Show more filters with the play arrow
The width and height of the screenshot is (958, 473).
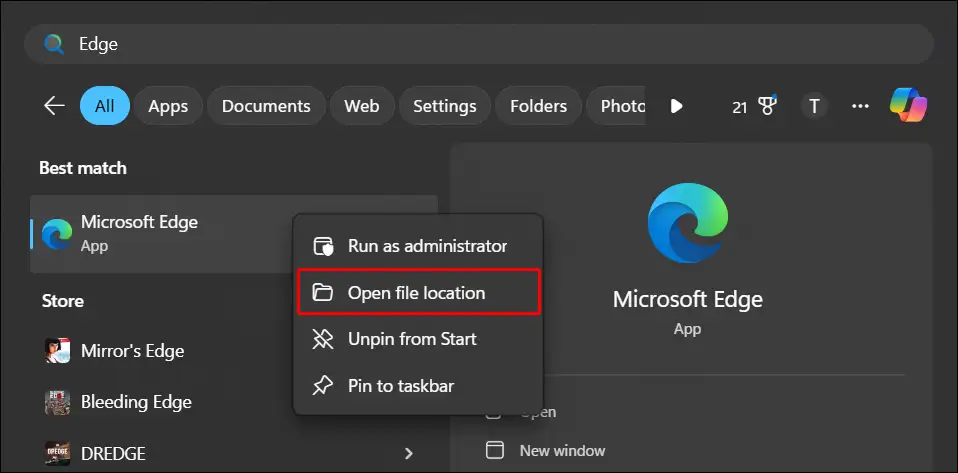click(x=676, y=106)
